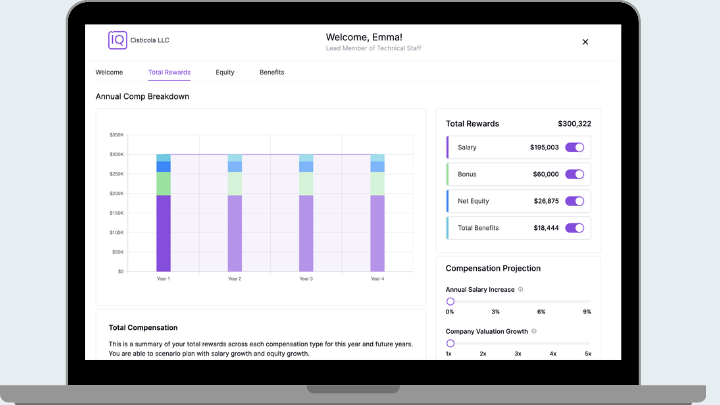Click the Annual Salary Increase slider handle
720x405 pixels.
[x=450, y=301]
